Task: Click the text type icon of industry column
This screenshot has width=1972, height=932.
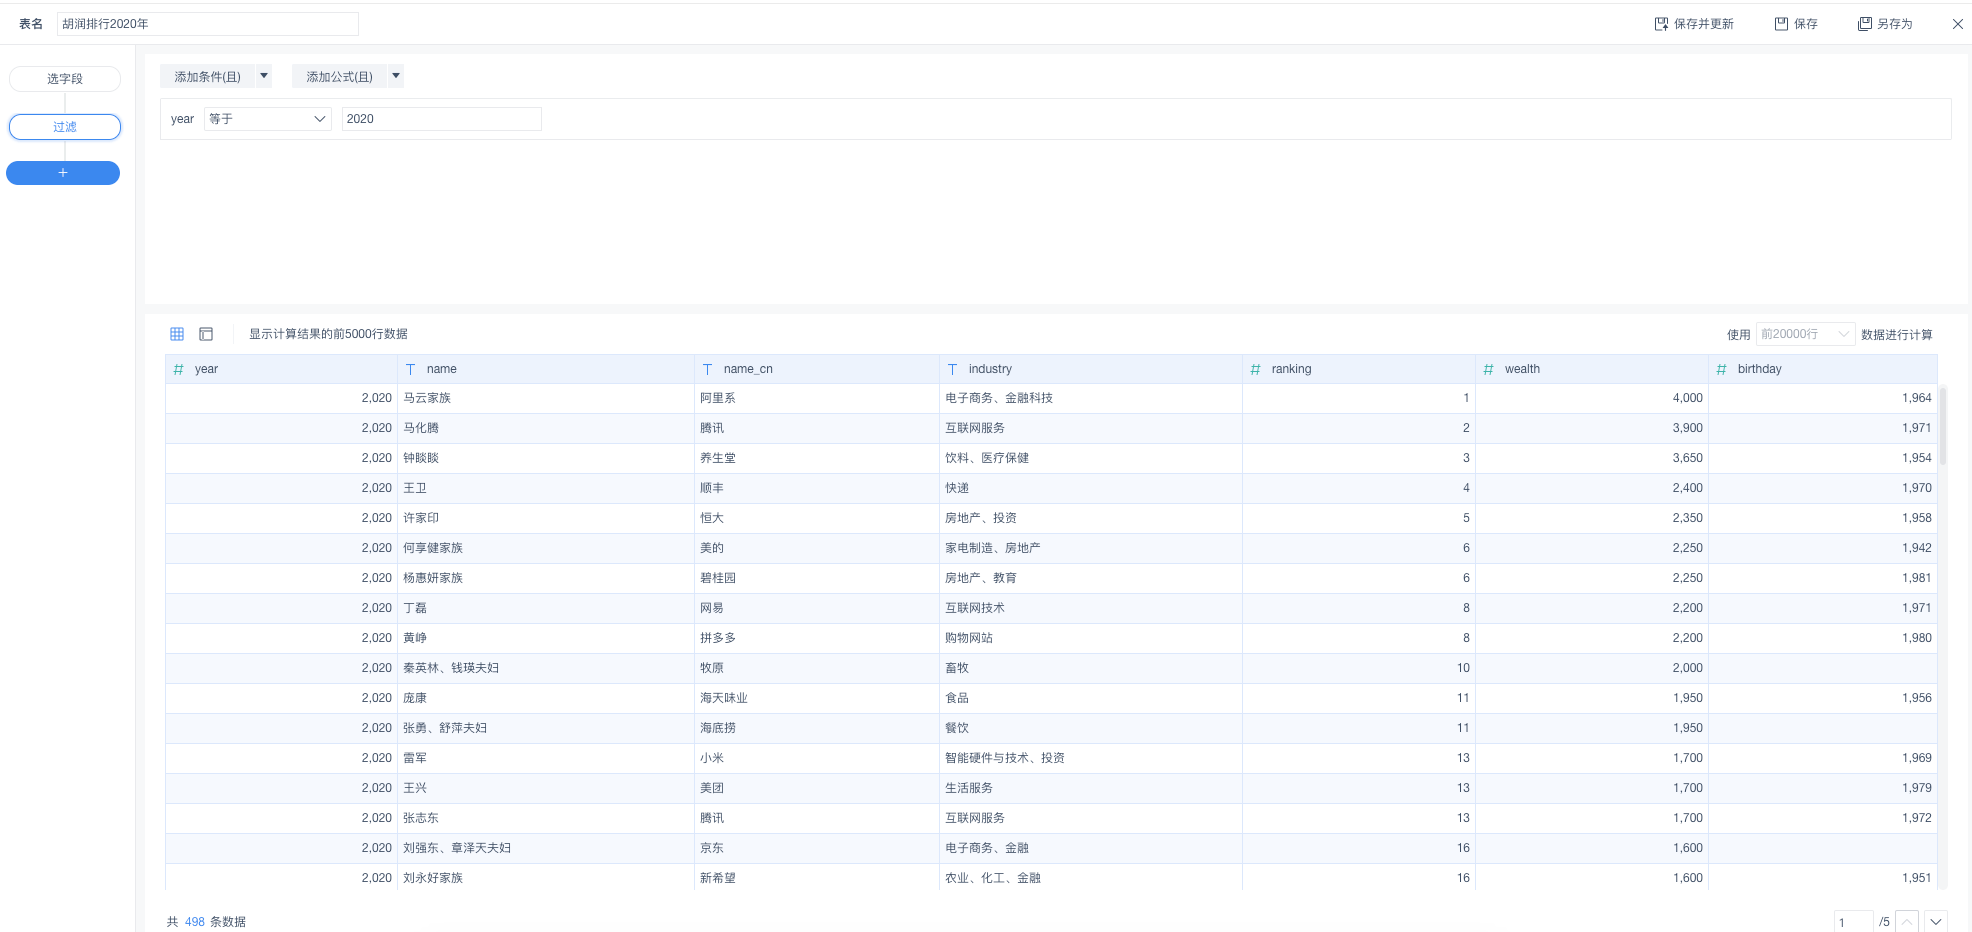Action: tap(952, 369)
